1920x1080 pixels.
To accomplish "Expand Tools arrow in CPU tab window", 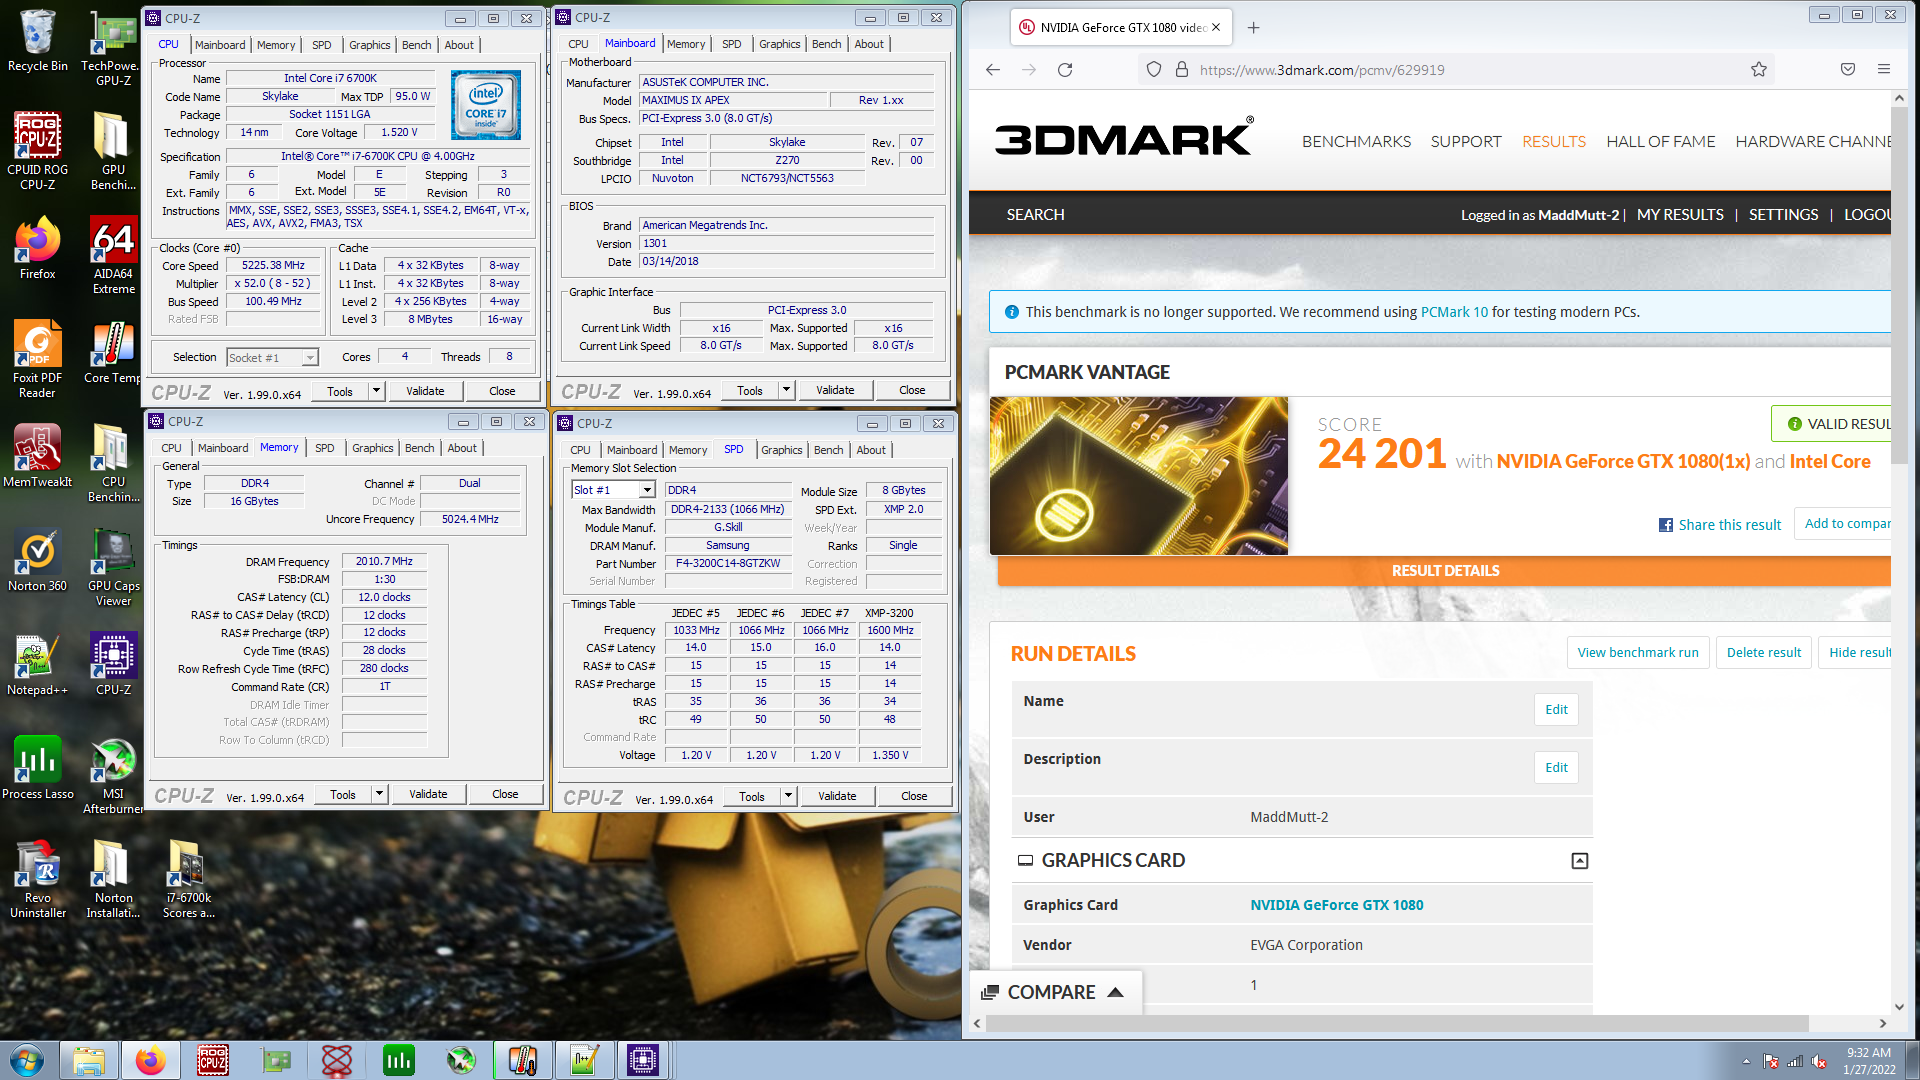I will pyautogui.click(x=377, y=391).
